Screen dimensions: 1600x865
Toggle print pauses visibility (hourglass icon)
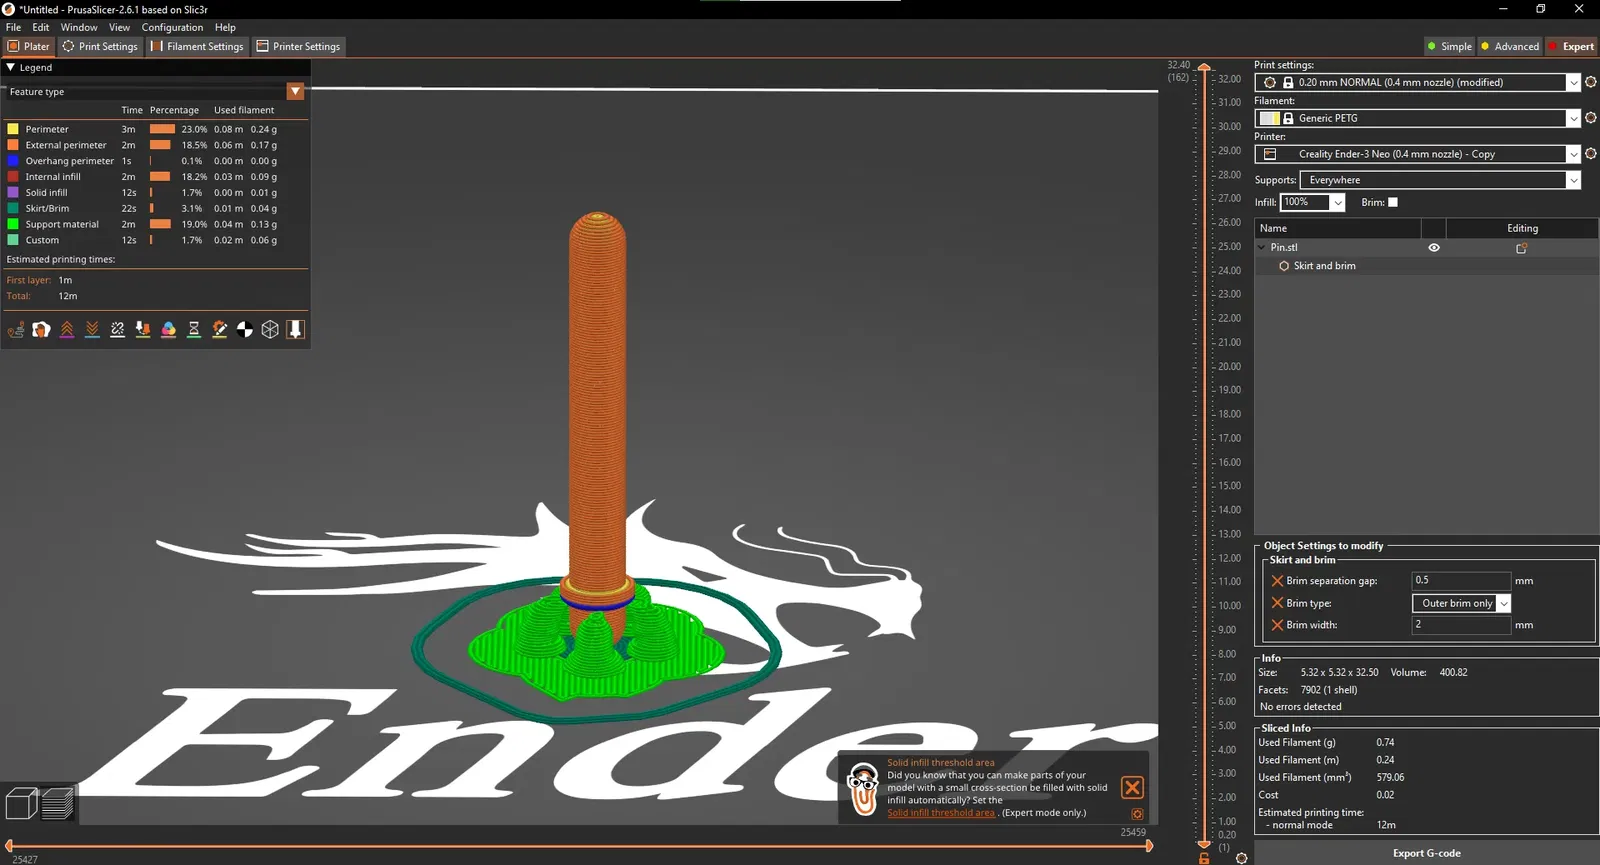tap(194, 329)
